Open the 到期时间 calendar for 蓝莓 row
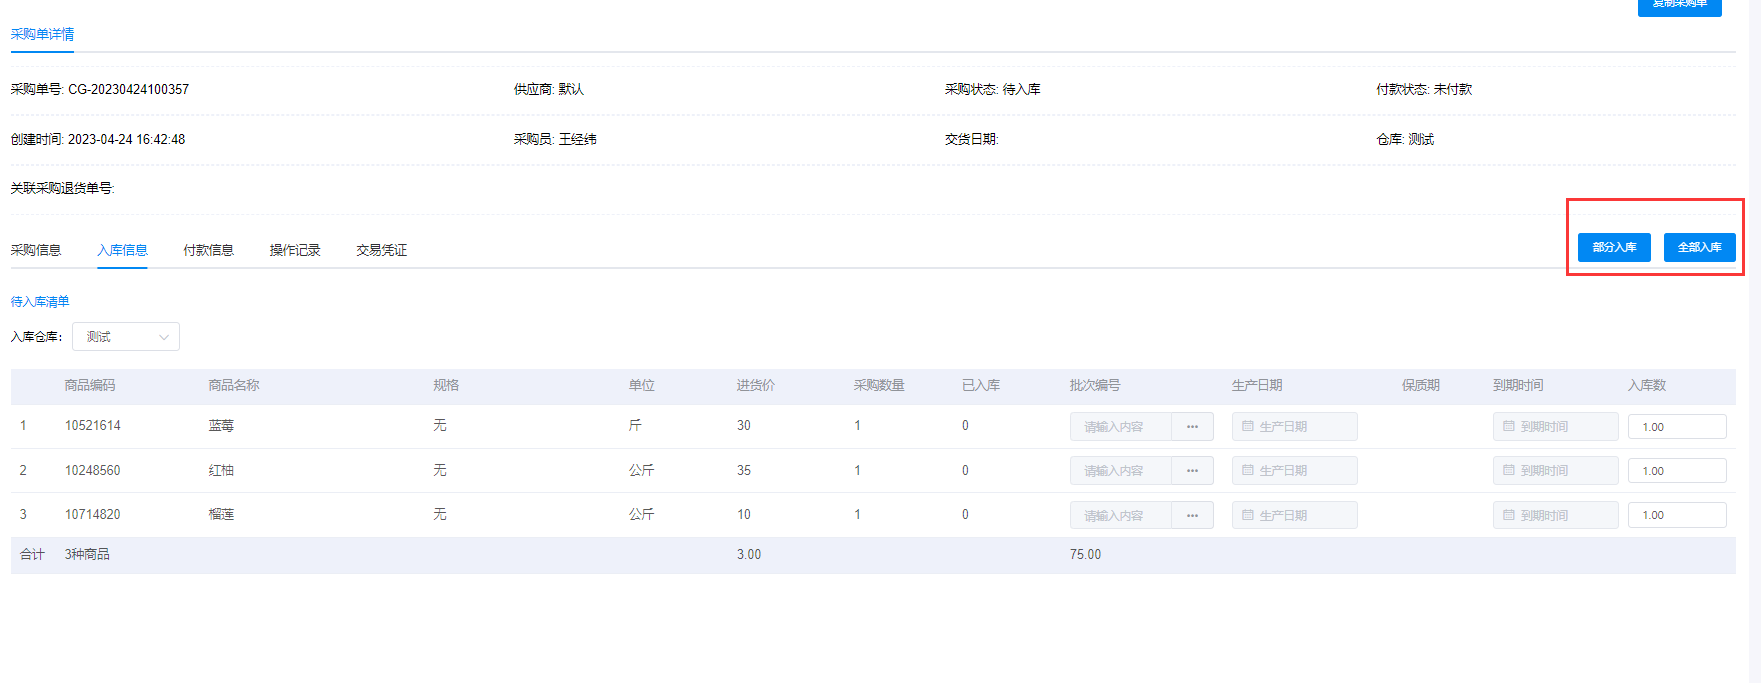The image size is (1761, 683). pos(1555,427)
